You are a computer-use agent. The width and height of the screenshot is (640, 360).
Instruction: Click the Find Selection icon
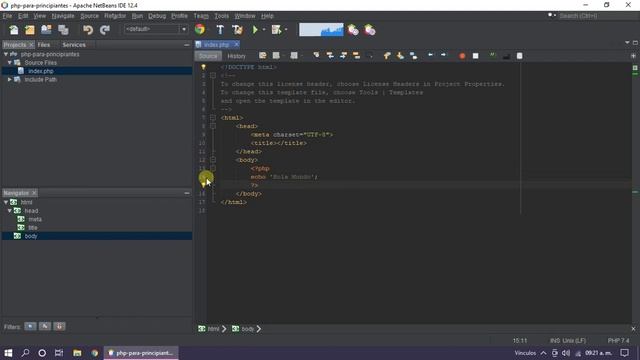pyautogui.click(x=316, y=56)
